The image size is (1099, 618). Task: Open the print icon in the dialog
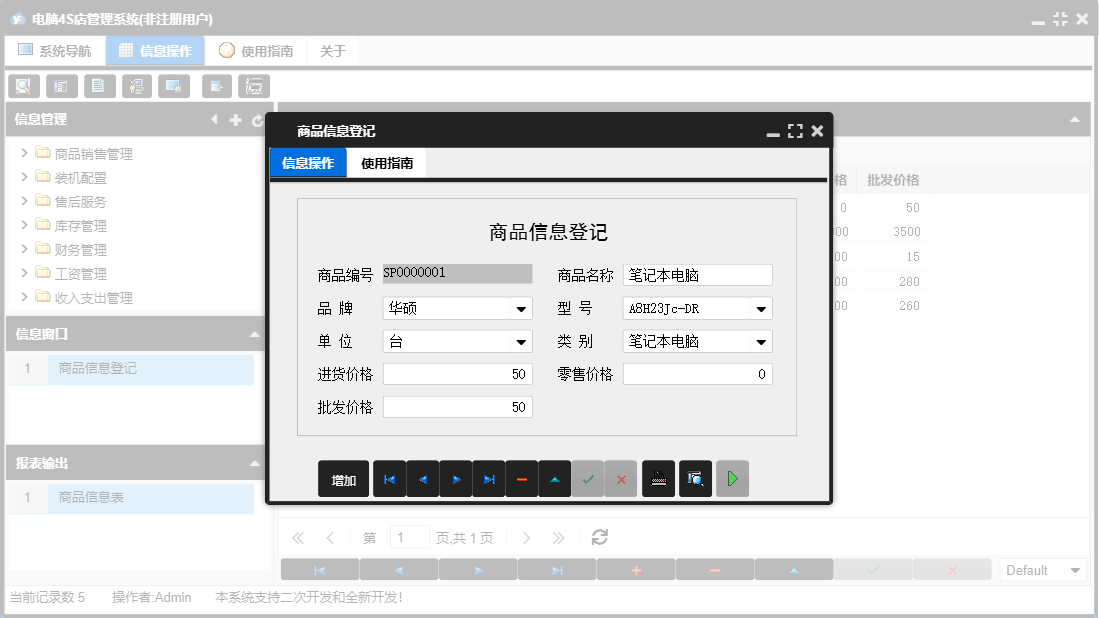coord(657,478)
